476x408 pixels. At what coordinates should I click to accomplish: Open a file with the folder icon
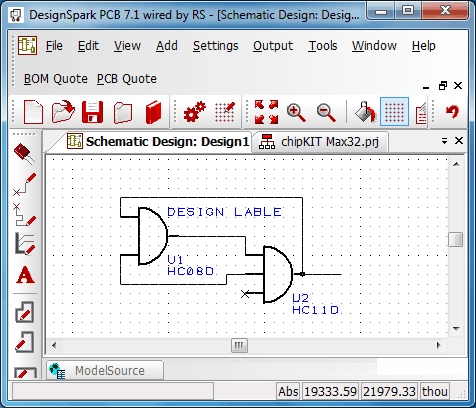[x=63, y=112]
